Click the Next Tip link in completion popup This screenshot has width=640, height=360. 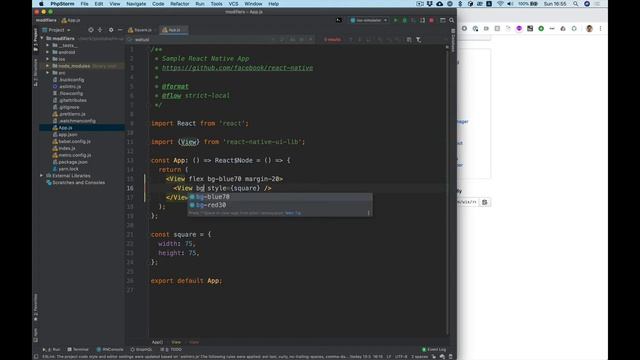pos(293,213)
